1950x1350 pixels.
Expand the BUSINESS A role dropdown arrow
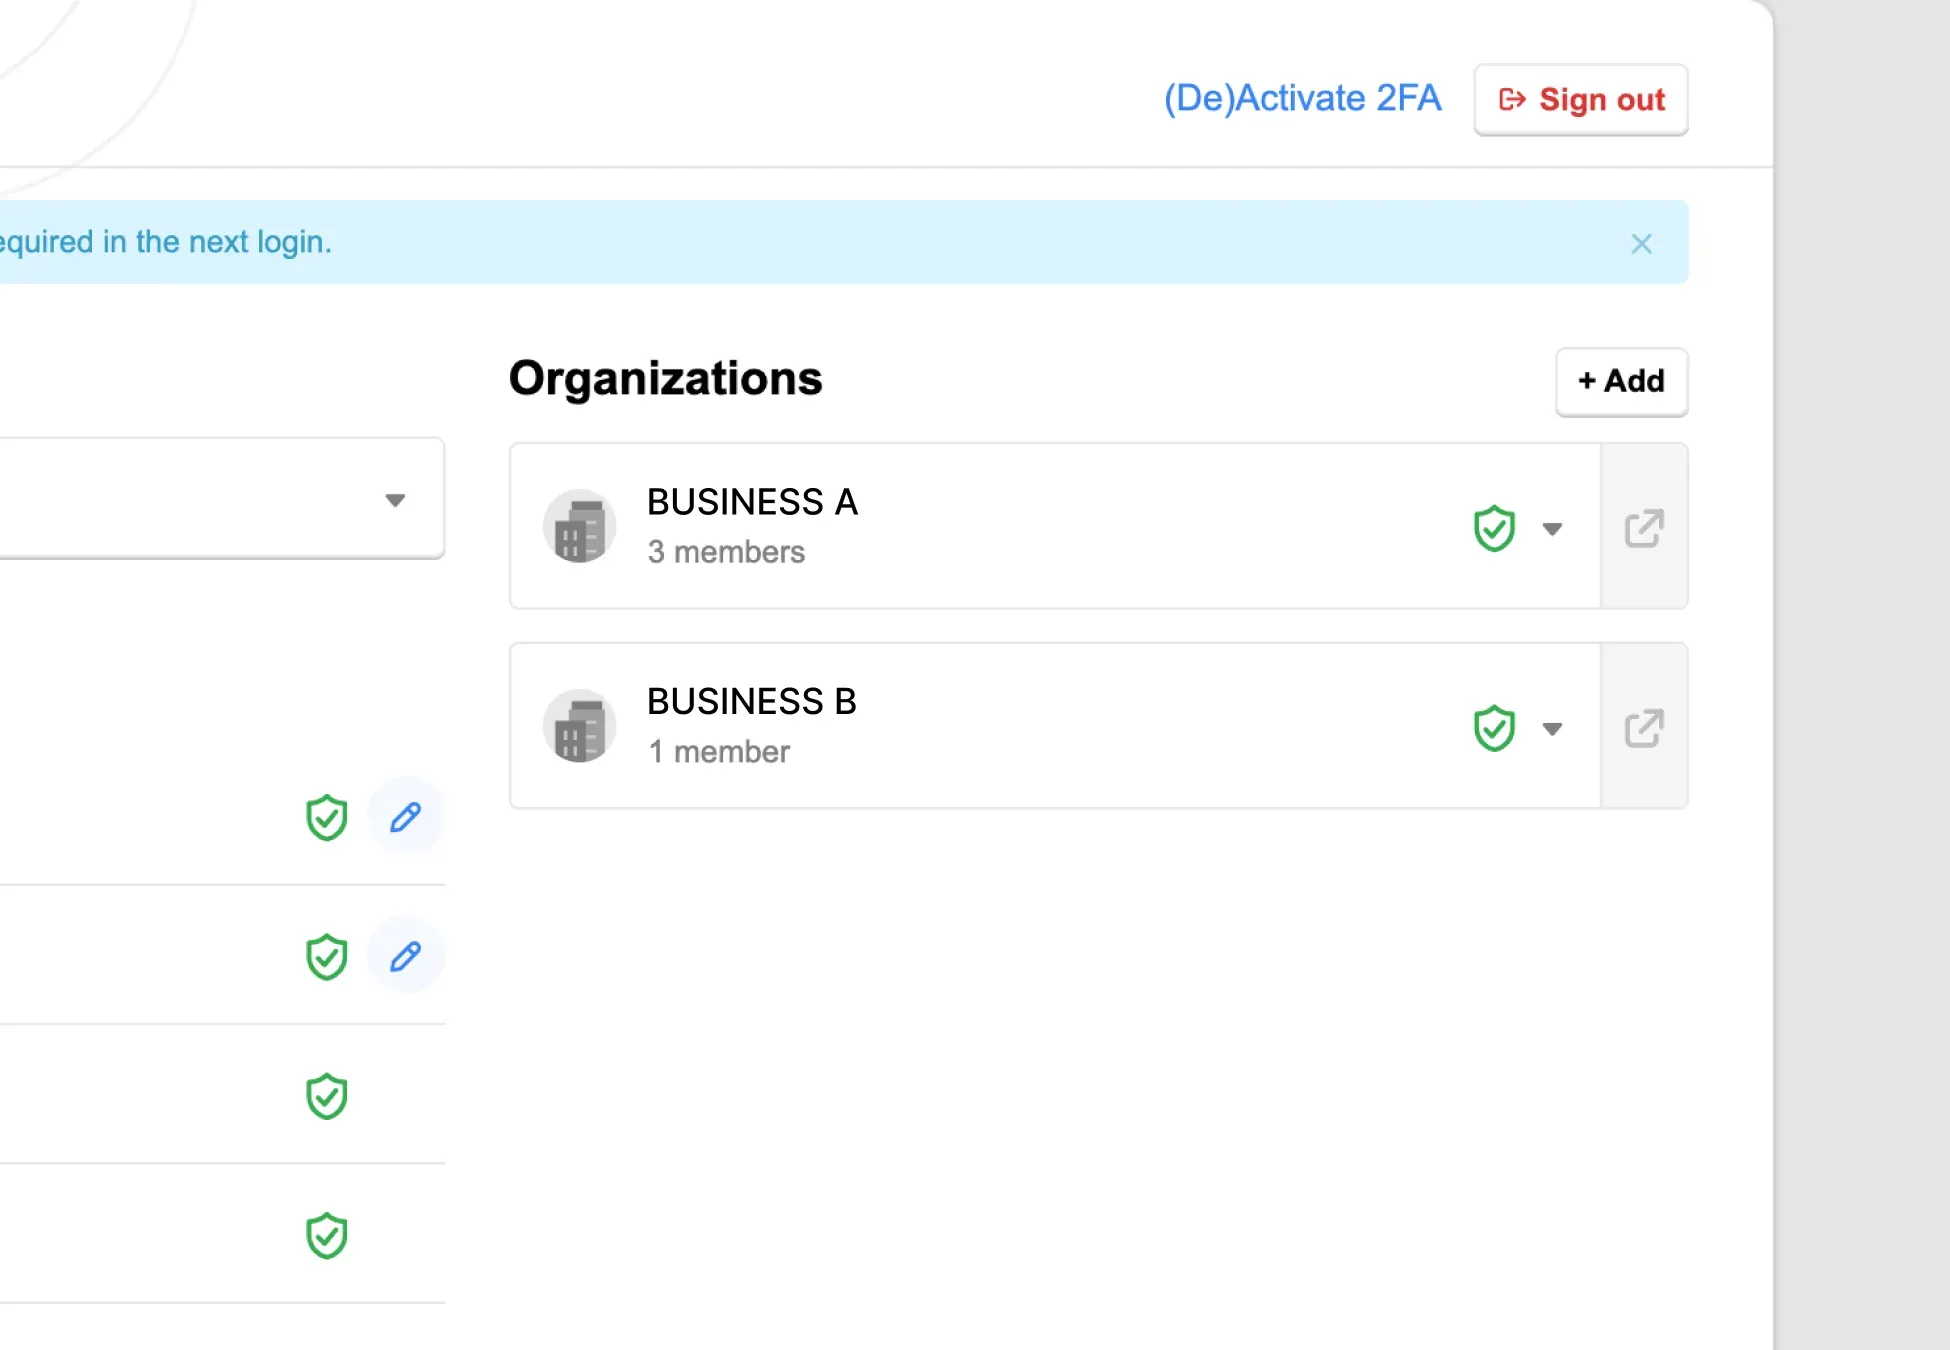(x=1552, y=529)
